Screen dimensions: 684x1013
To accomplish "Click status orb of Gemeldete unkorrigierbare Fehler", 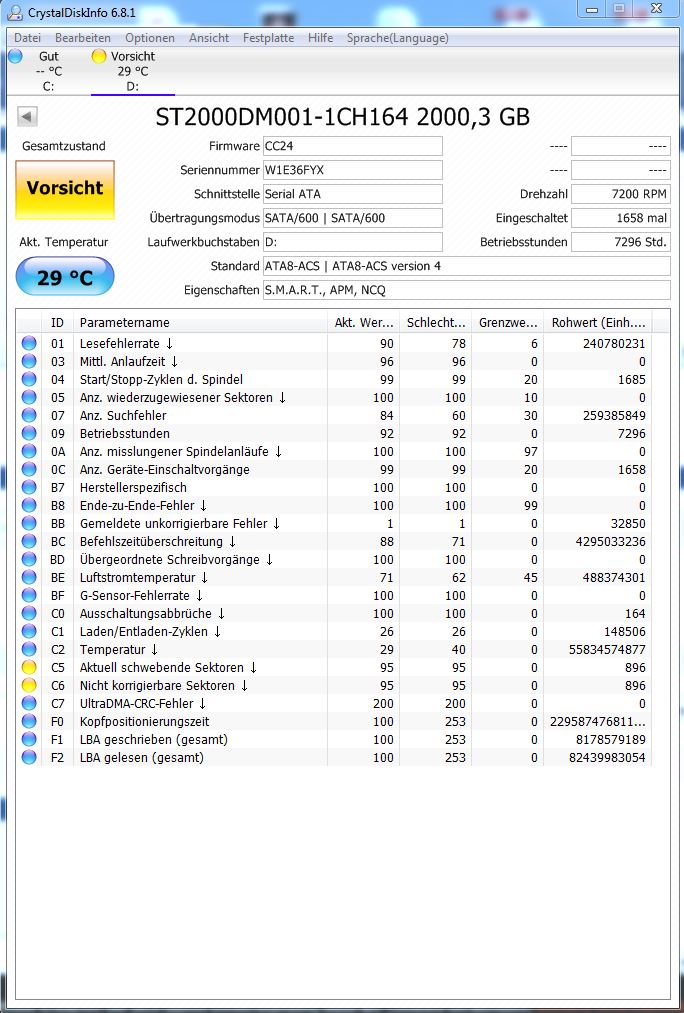I will [x=29, y=523].
